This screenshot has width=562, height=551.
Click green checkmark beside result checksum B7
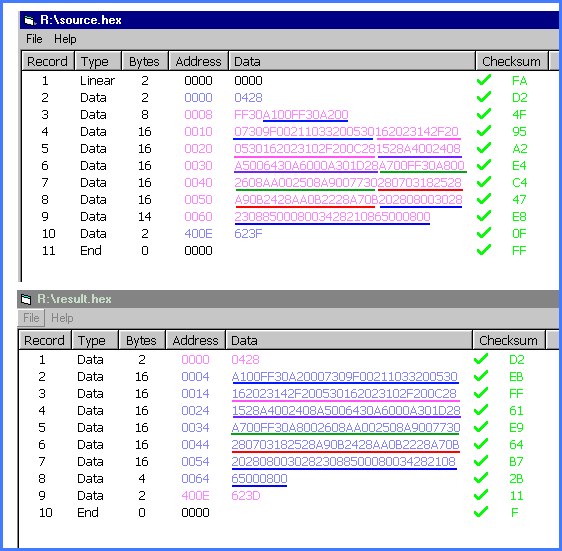pos(481,461)
